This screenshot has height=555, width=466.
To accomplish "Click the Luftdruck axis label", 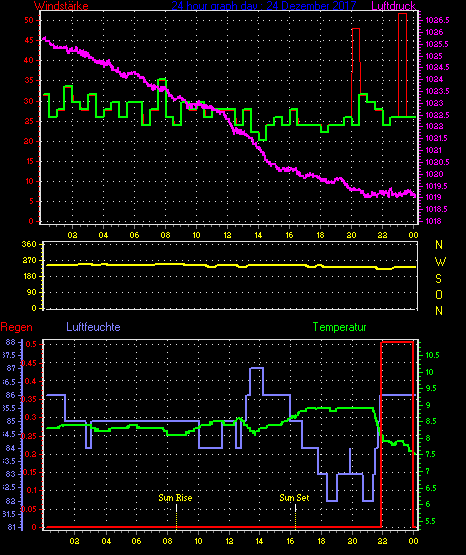I will tap(393, 6).
